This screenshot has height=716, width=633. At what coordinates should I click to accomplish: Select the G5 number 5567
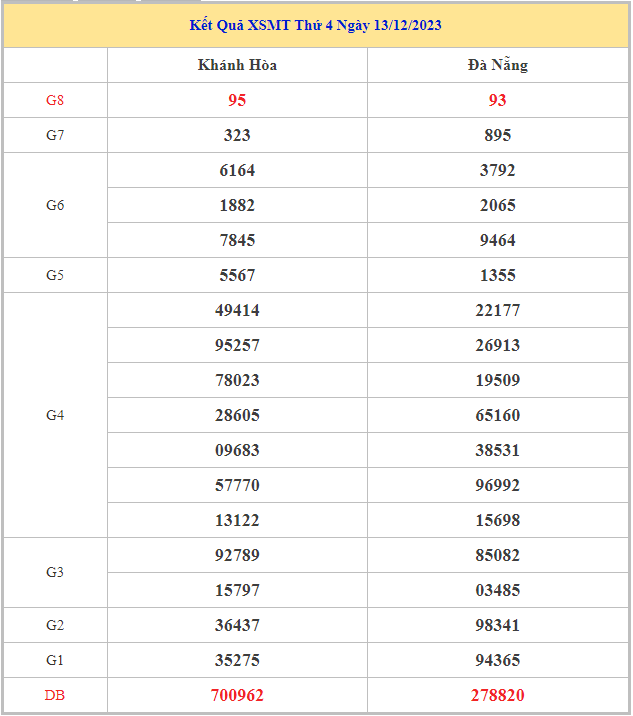pyautogui.click(x=237, y=275)
